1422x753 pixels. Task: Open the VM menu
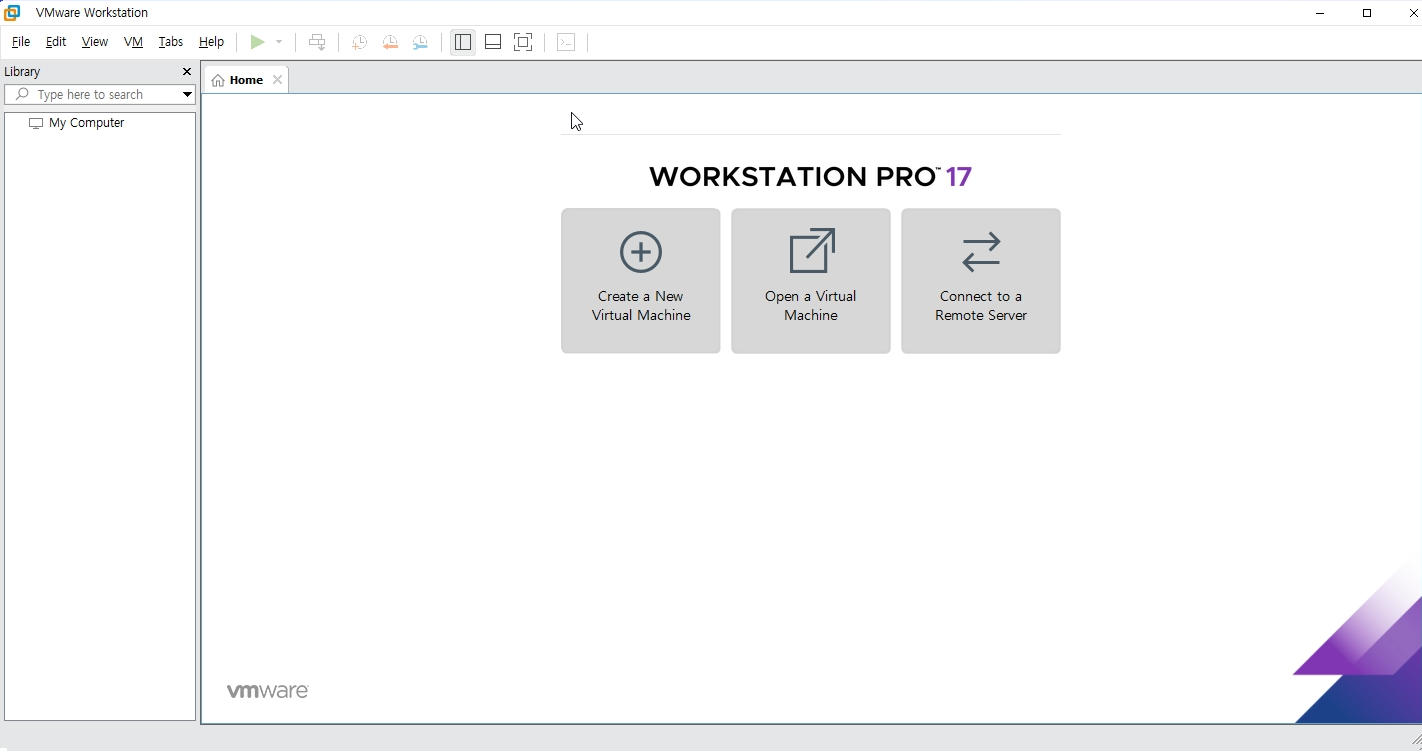coord(133,42)
